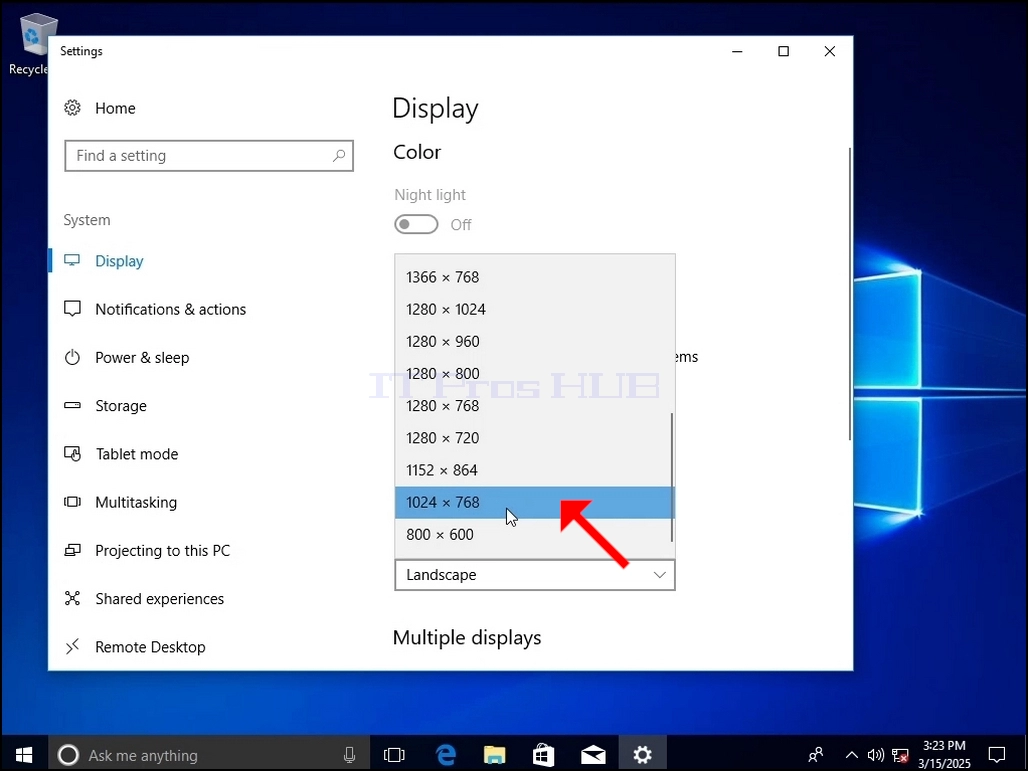1028x771 pixels.
Task: Click the search magnifier in Find a setting
Action: [339, 155]
